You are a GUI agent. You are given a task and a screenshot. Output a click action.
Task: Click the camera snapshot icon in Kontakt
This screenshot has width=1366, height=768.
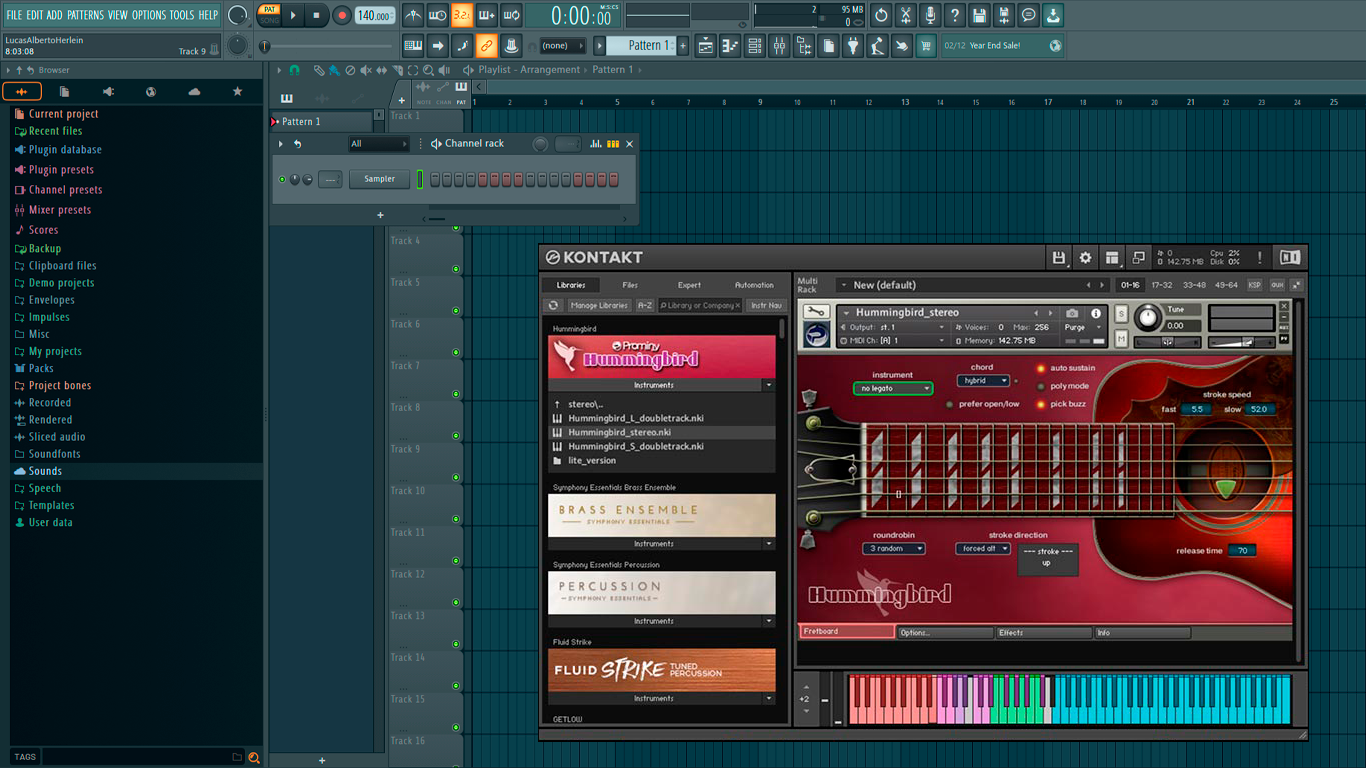click(1072, 313)
